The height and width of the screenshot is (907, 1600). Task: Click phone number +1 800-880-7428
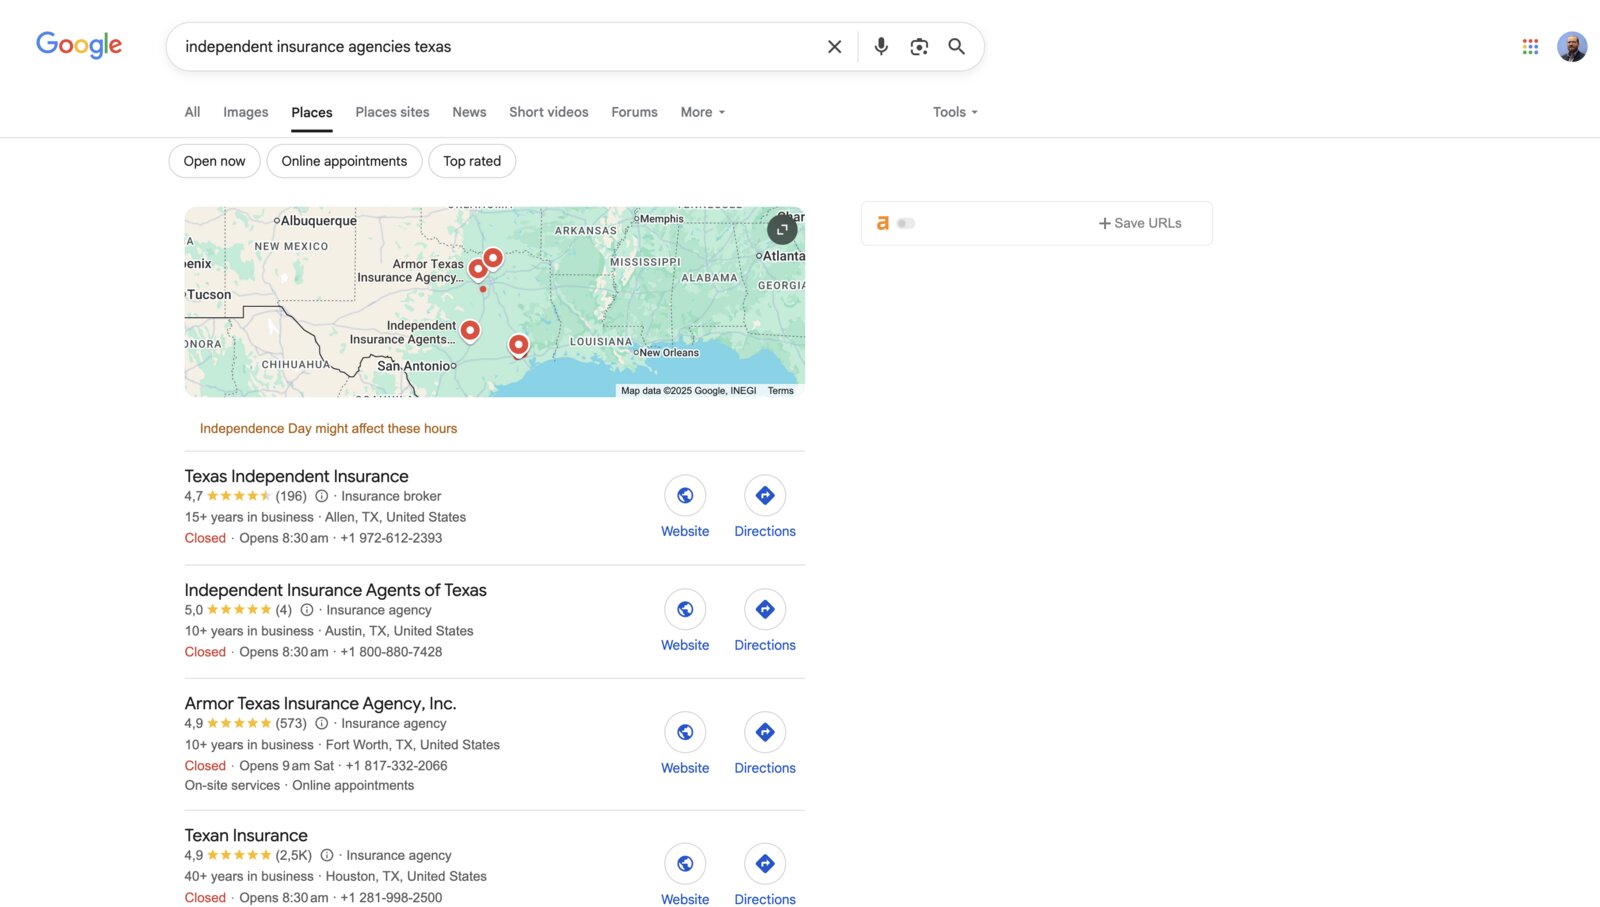tap(391, 652)
